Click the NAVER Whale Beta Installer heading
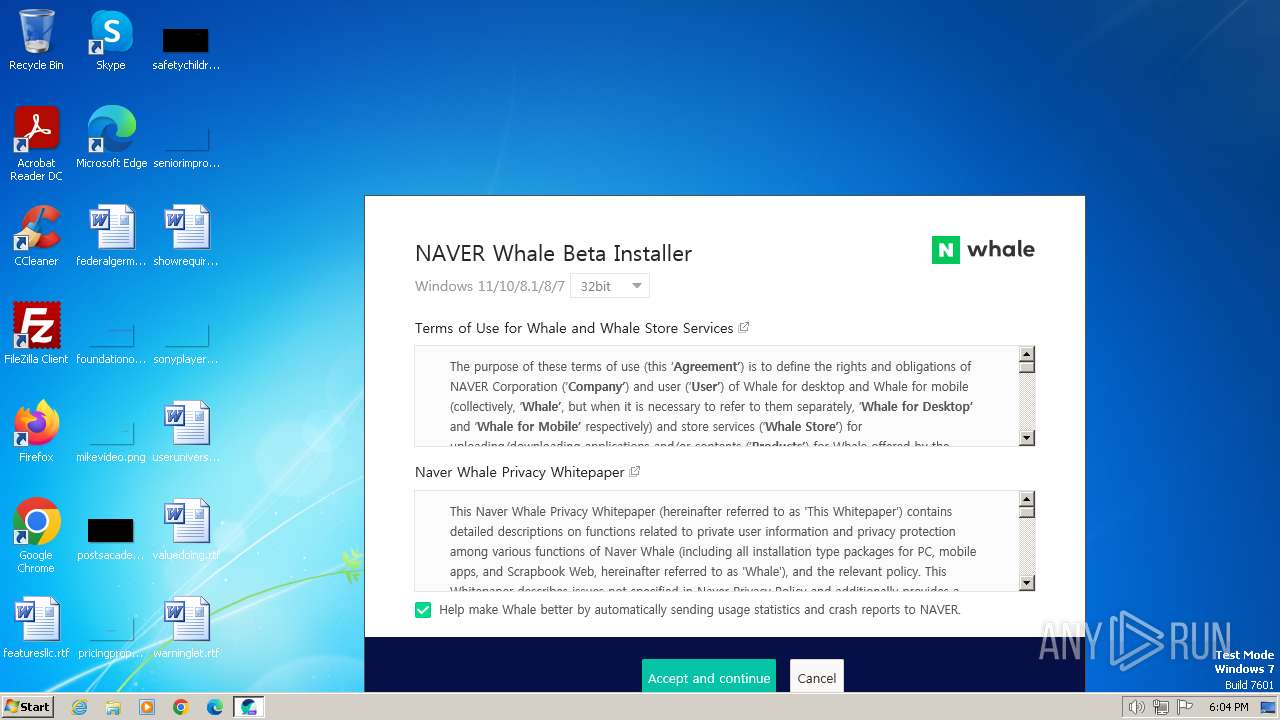Screen dimensions: 1280x720 [553, 253]
